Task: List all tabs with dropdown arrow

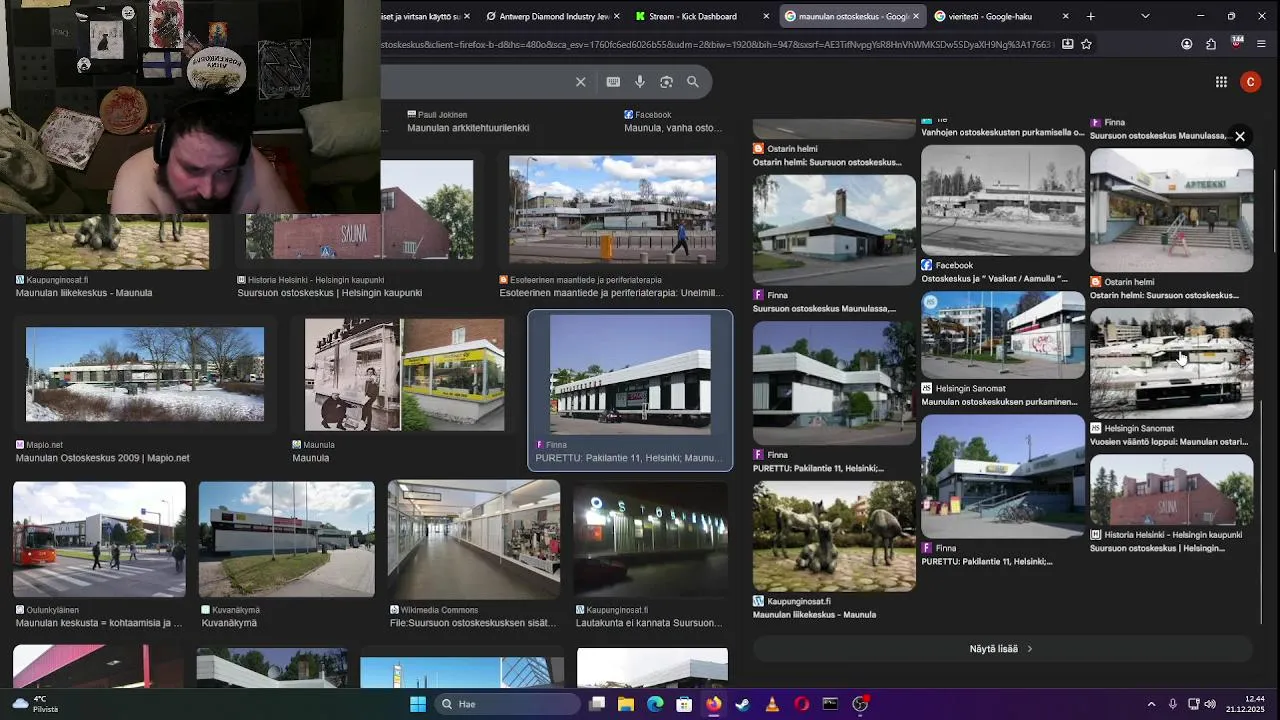Action: tap(1145, 16)
